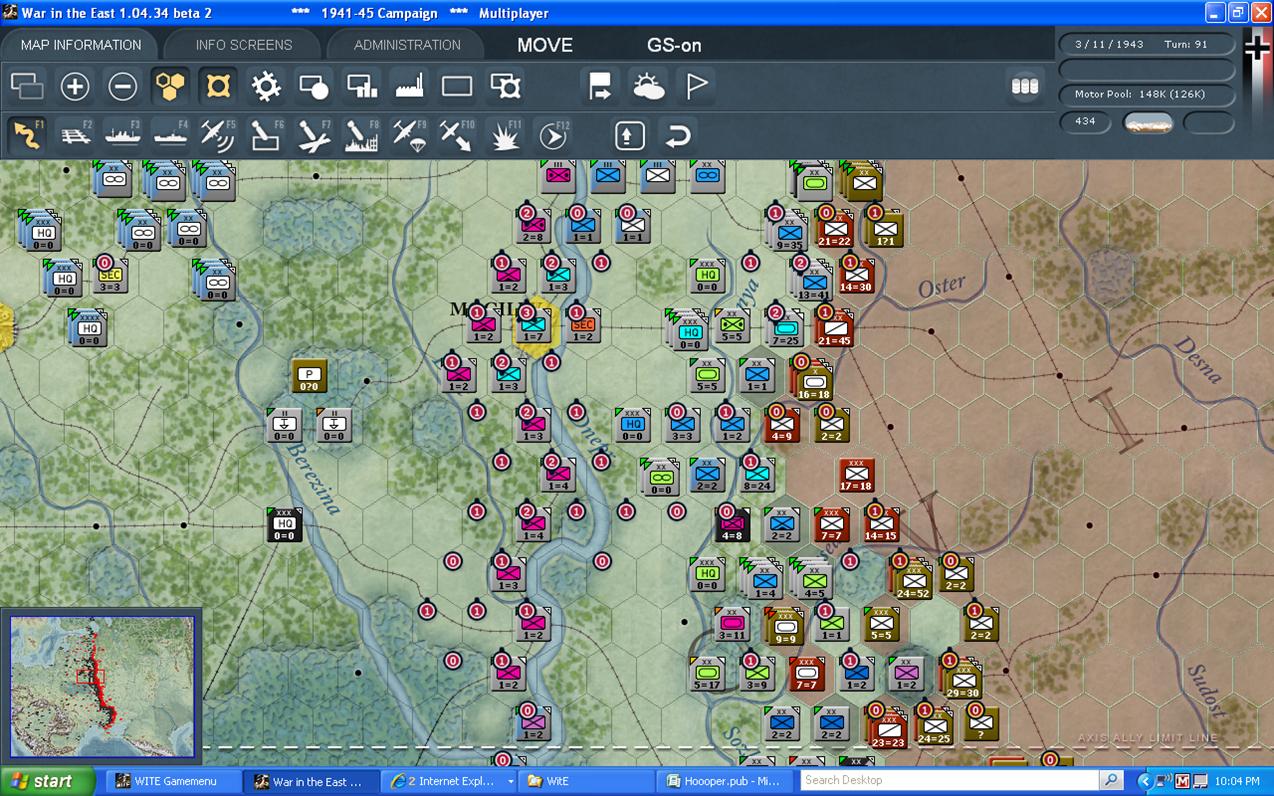1274x796 pixels.
Task: Toggle the highlighted fort level icon
Action: [x=218, y=87]
